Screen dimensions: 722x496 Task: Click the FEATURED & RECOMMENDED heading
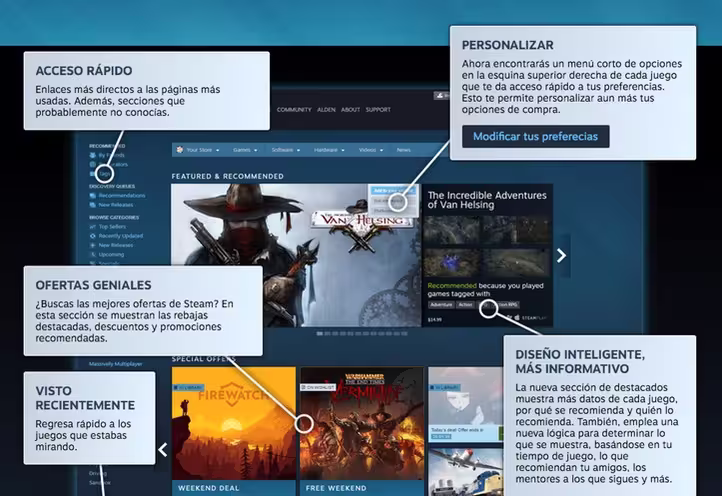coord(227,176)
